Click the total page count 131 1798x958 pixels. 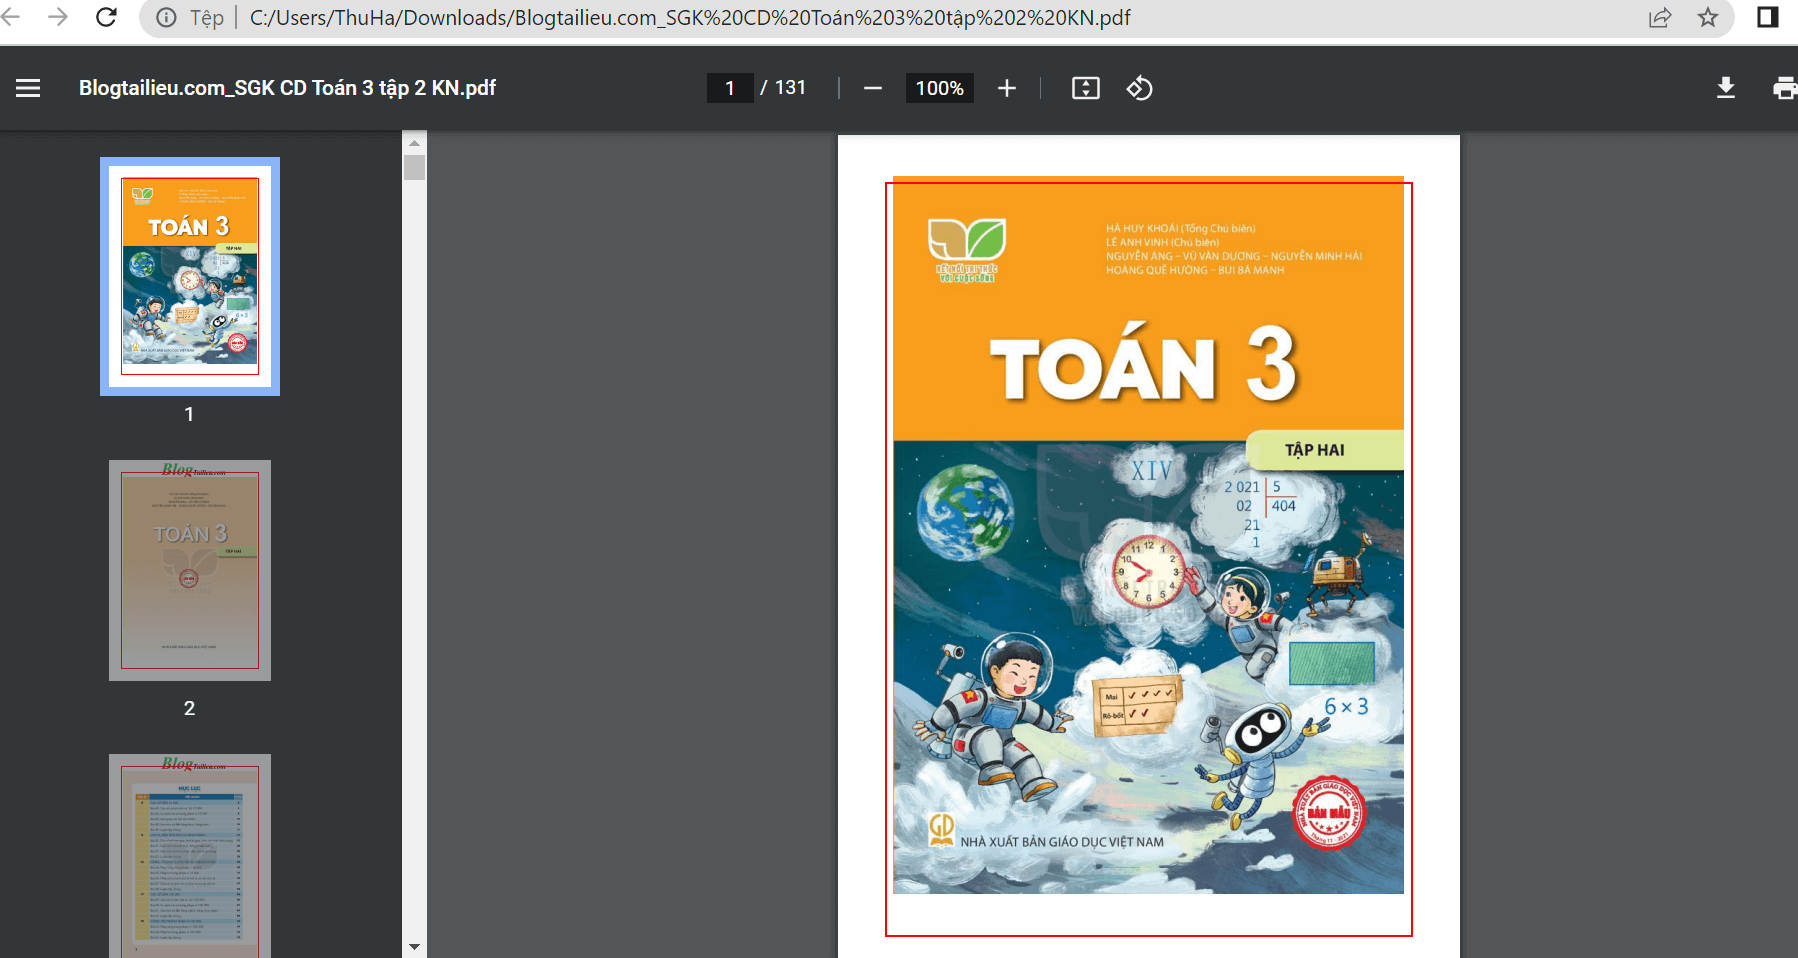coord(790,88)
